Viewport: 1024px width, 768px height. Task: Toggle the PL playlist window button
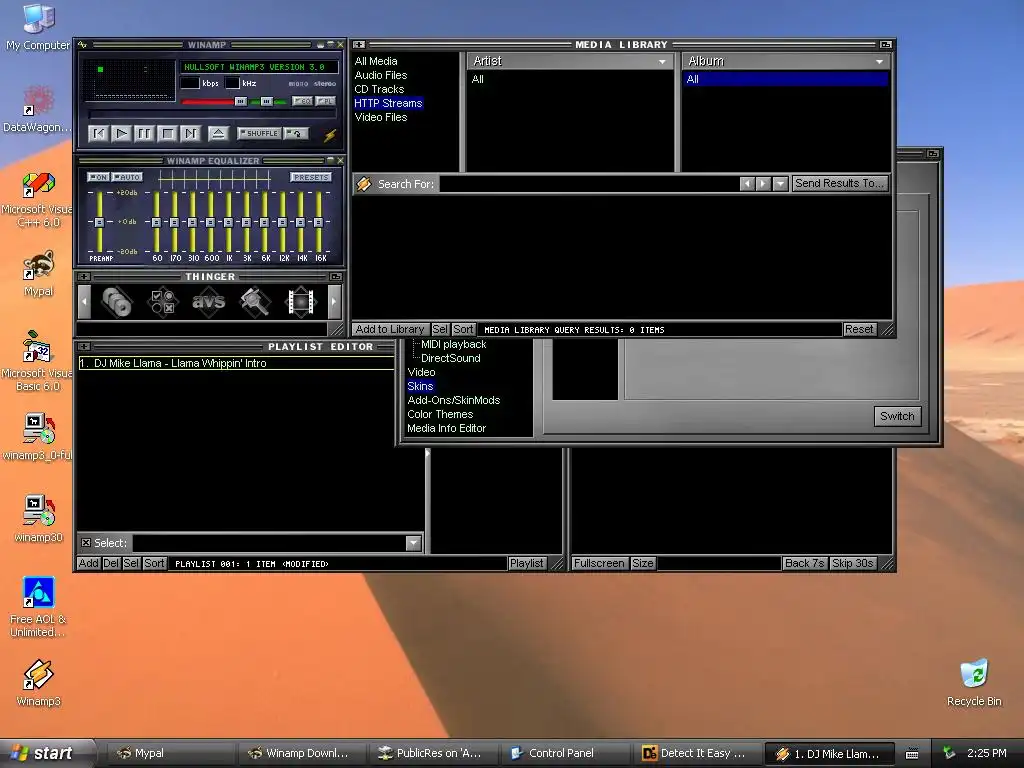click(325, 101)
